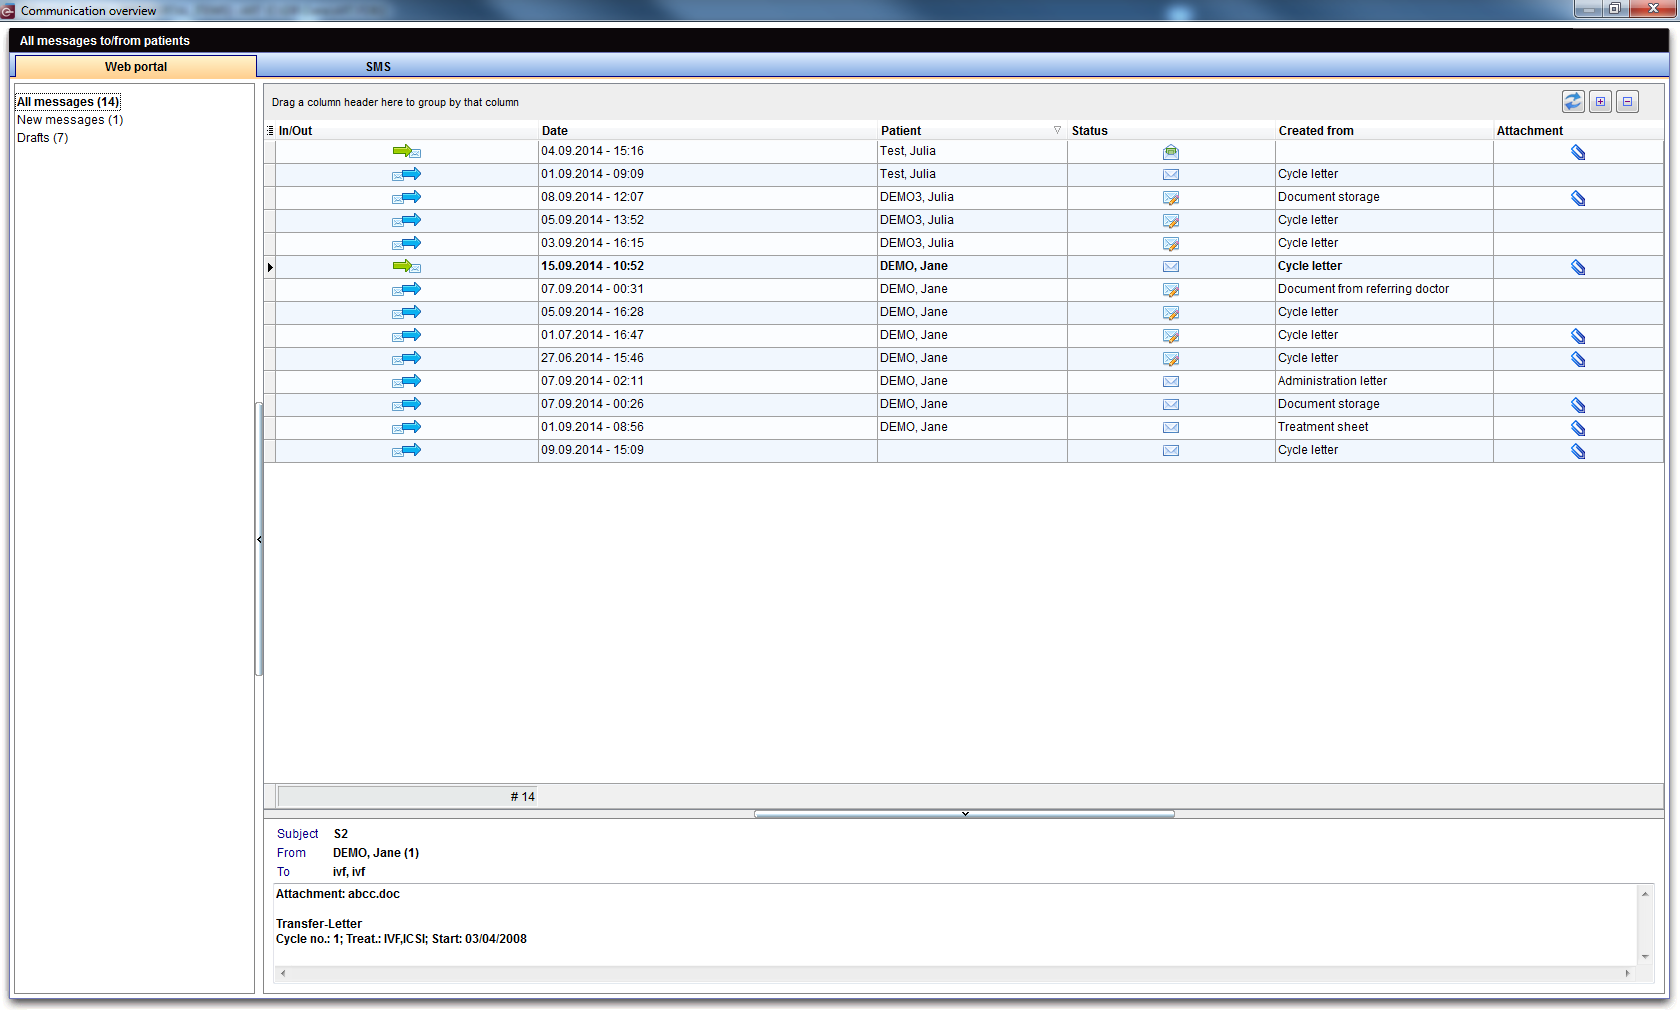Click the row indicator for 15.09.2014 - 10:52
Viewport: 1680px width, 1010px height.
coord(270,267)
